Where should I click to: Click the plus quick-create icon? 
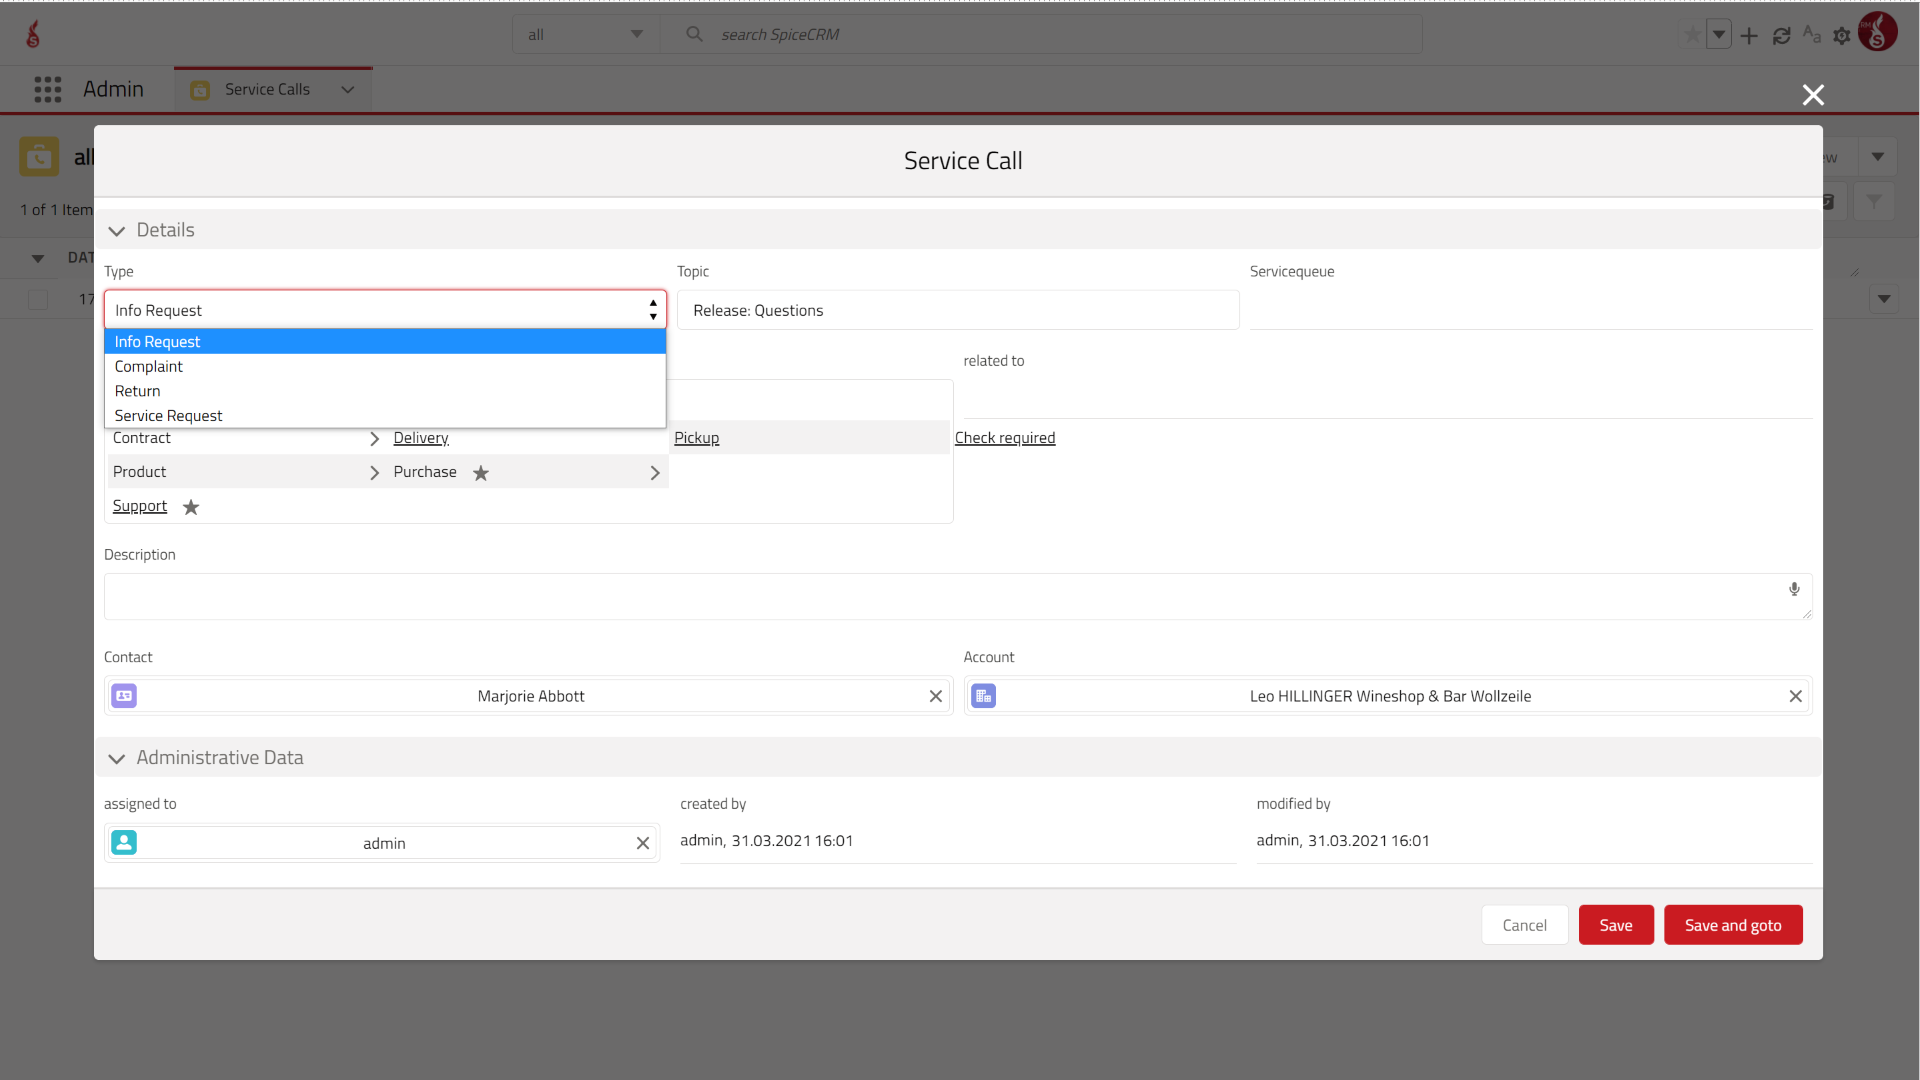tap(1749, 36)
